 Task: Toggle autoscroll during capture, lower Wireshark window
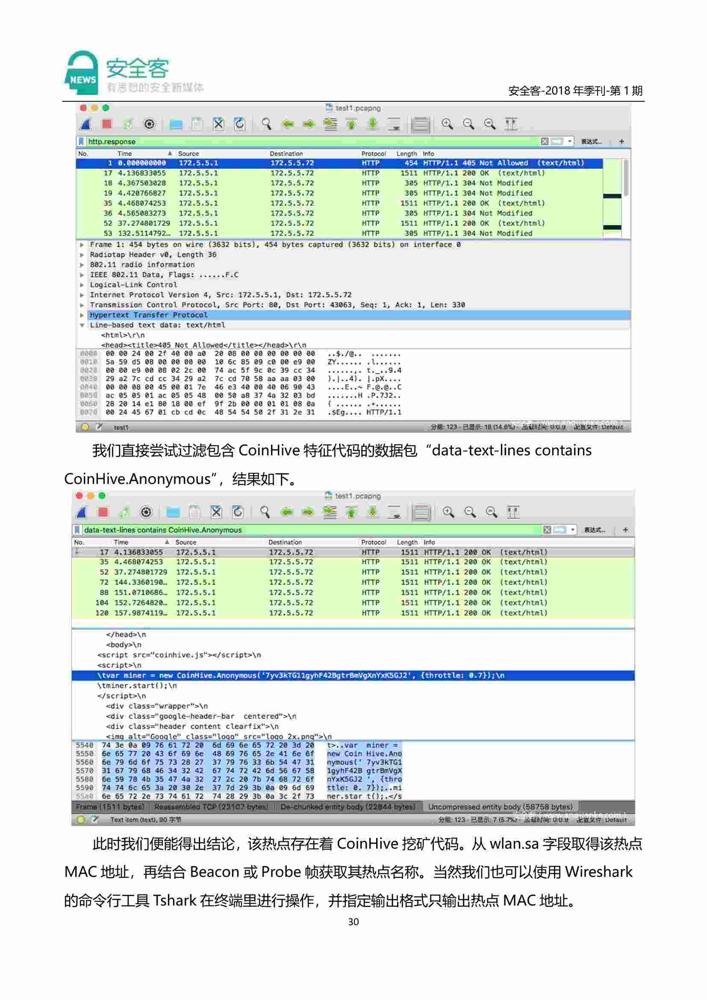coord(394,511)
